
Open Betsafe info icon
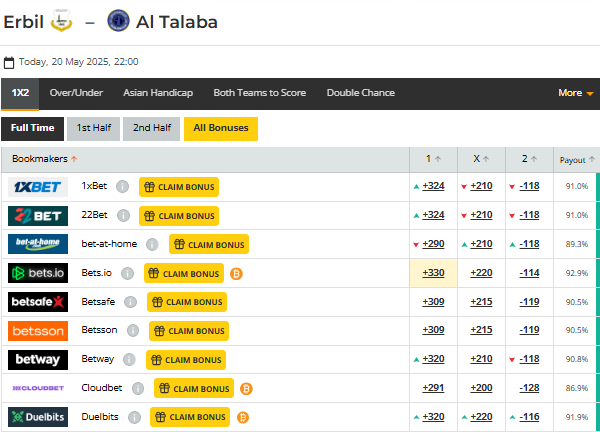tap(130, 302)
